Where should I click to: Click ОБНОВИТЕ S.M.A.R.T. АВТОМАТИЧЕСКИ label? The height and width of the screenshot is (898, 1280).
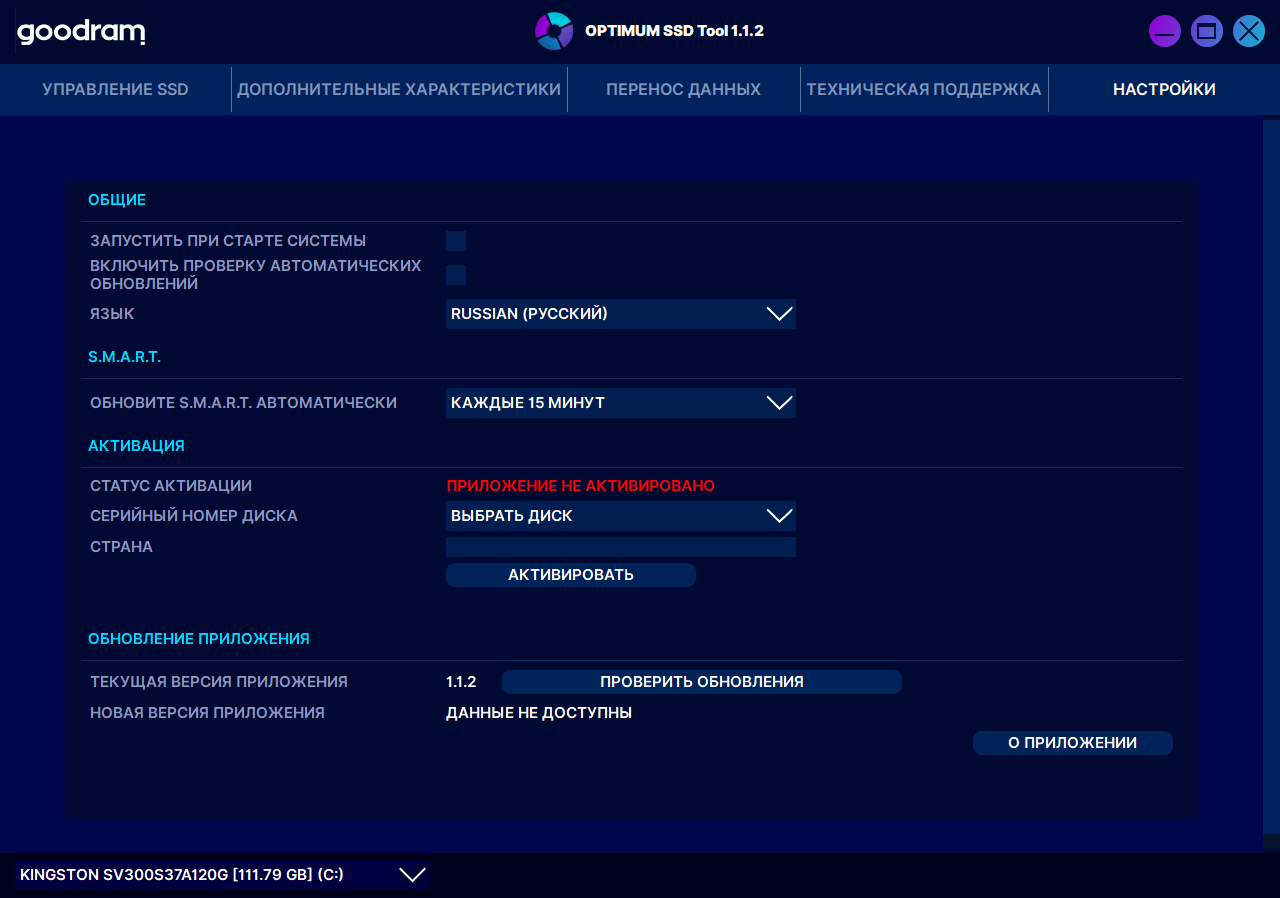(243, 403)
